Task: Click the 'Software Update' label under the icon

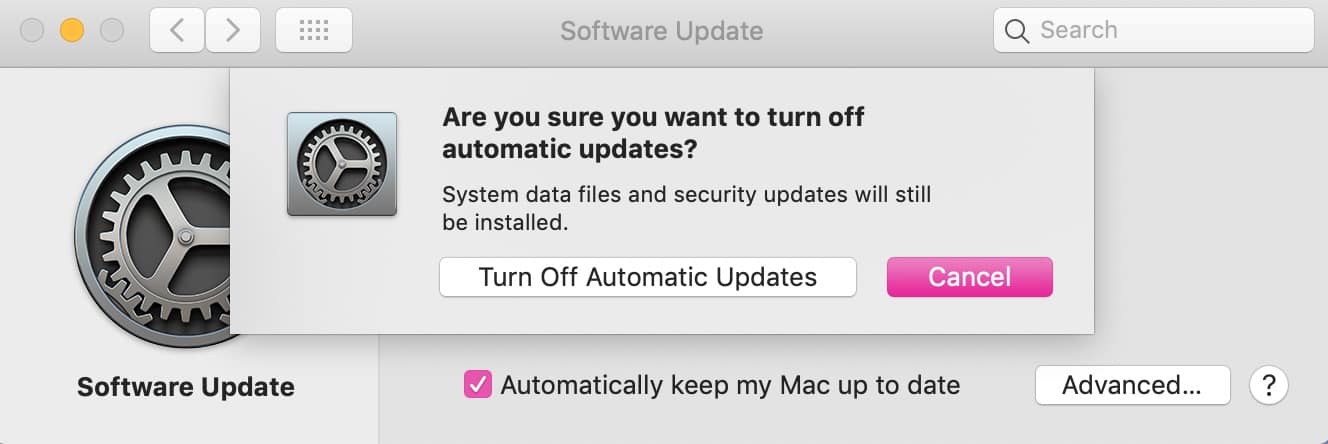Action: 186,387
